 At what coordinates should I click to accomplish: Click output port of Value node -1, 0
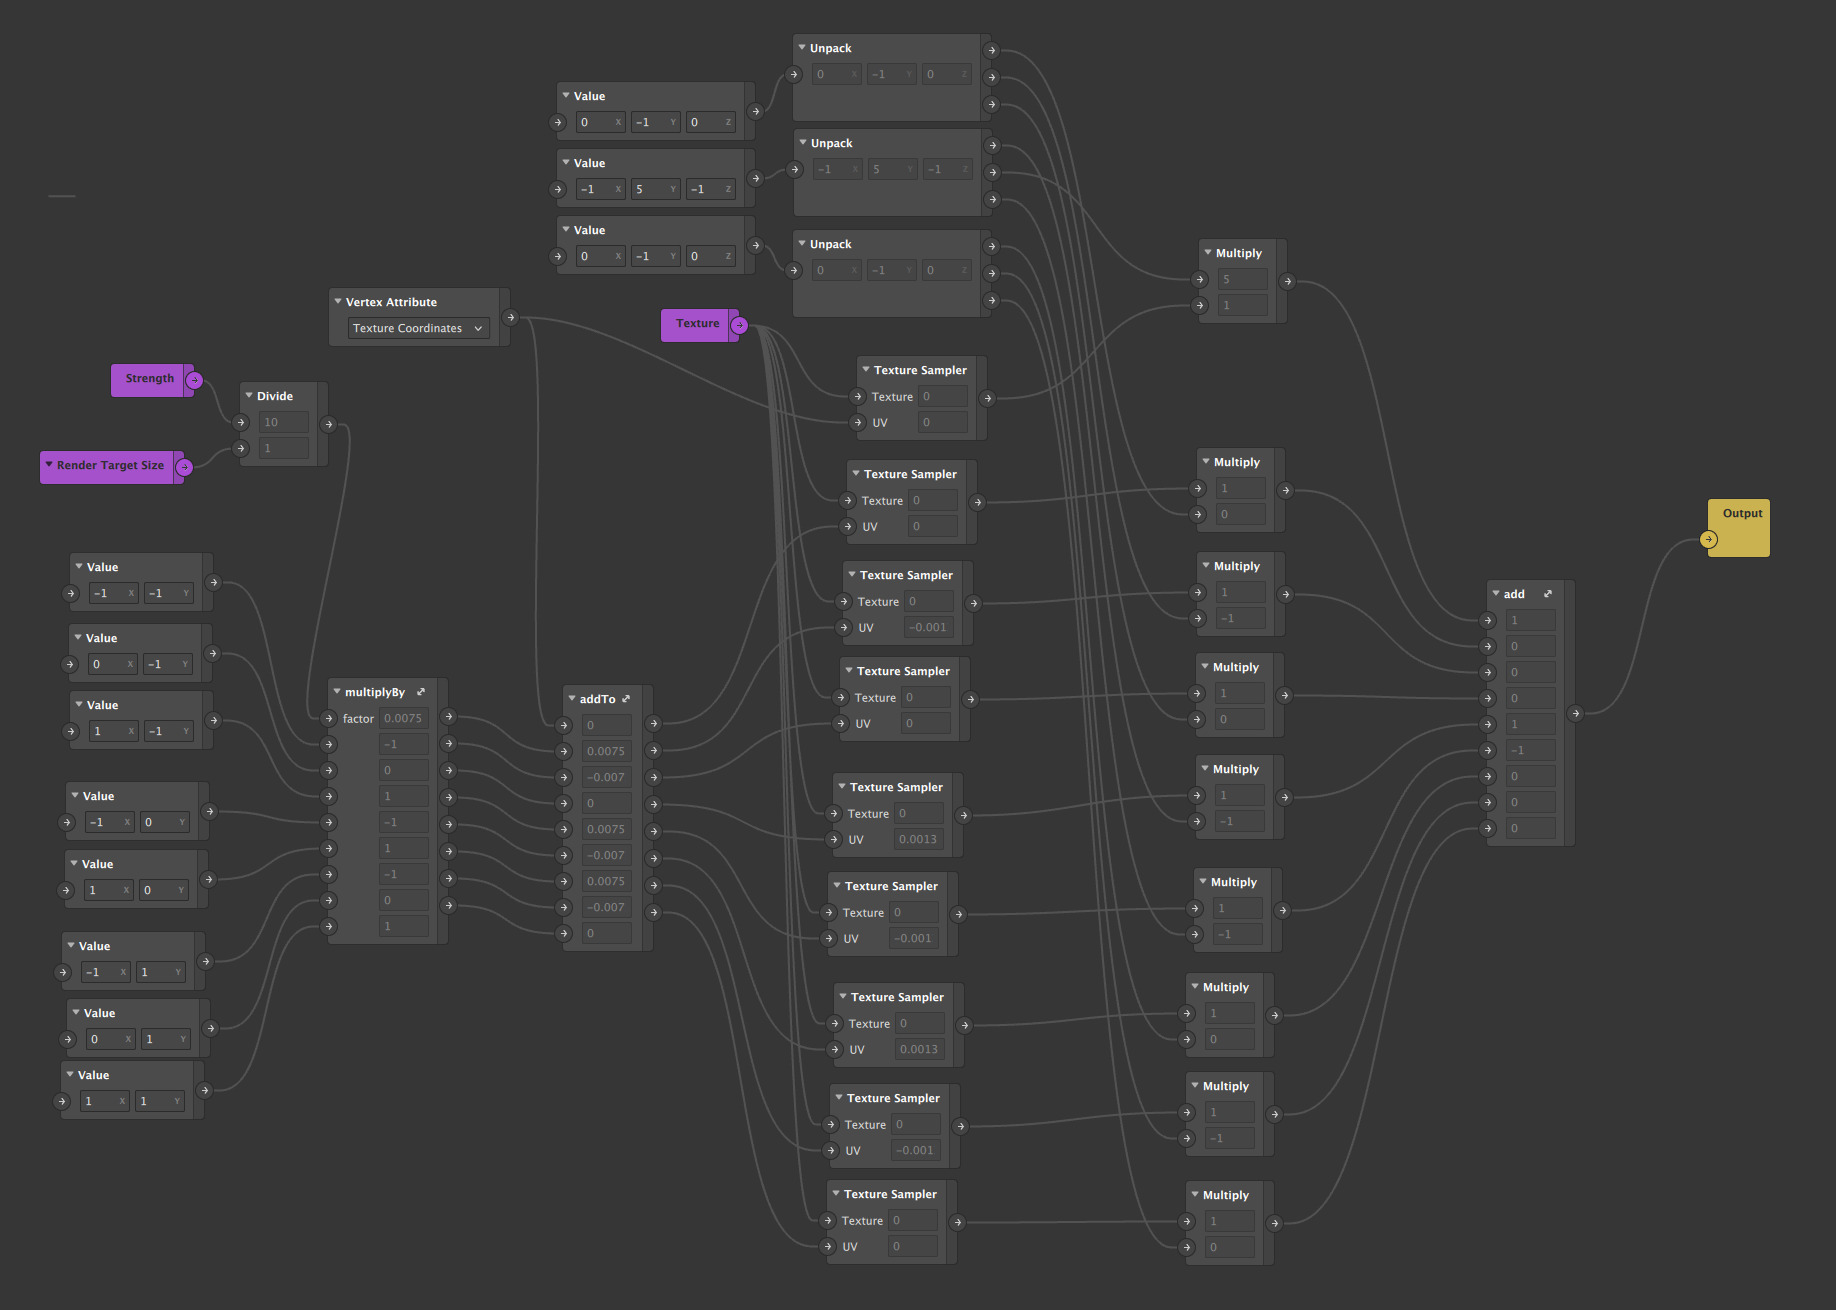pyautogui.click(x=208, y=811)
